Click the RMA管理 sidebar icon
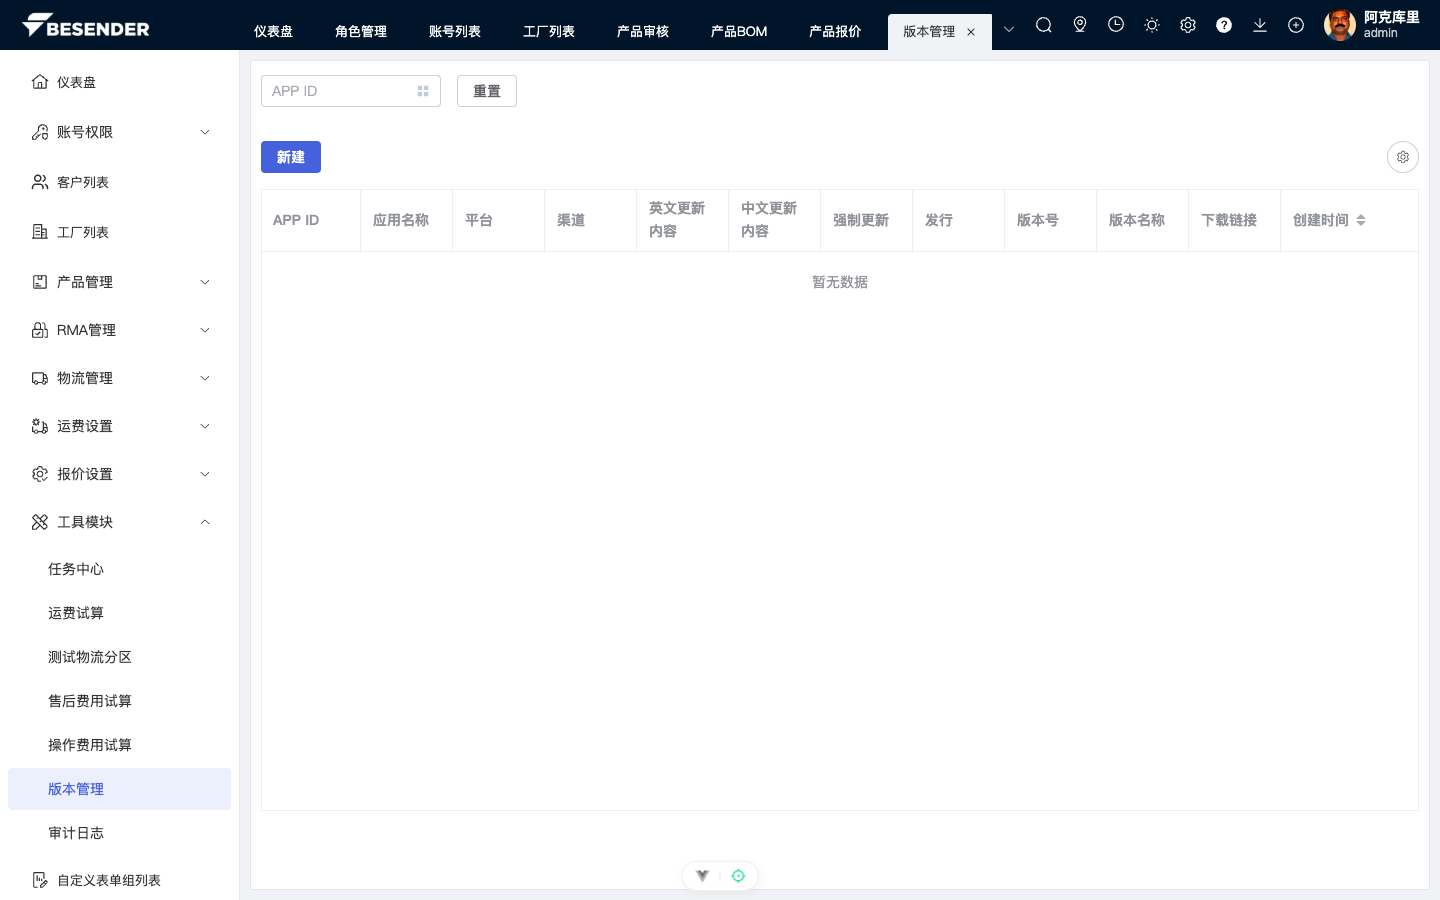This screenshot has height=900, width=1440. pyautogui.click(x=40, y=330)
